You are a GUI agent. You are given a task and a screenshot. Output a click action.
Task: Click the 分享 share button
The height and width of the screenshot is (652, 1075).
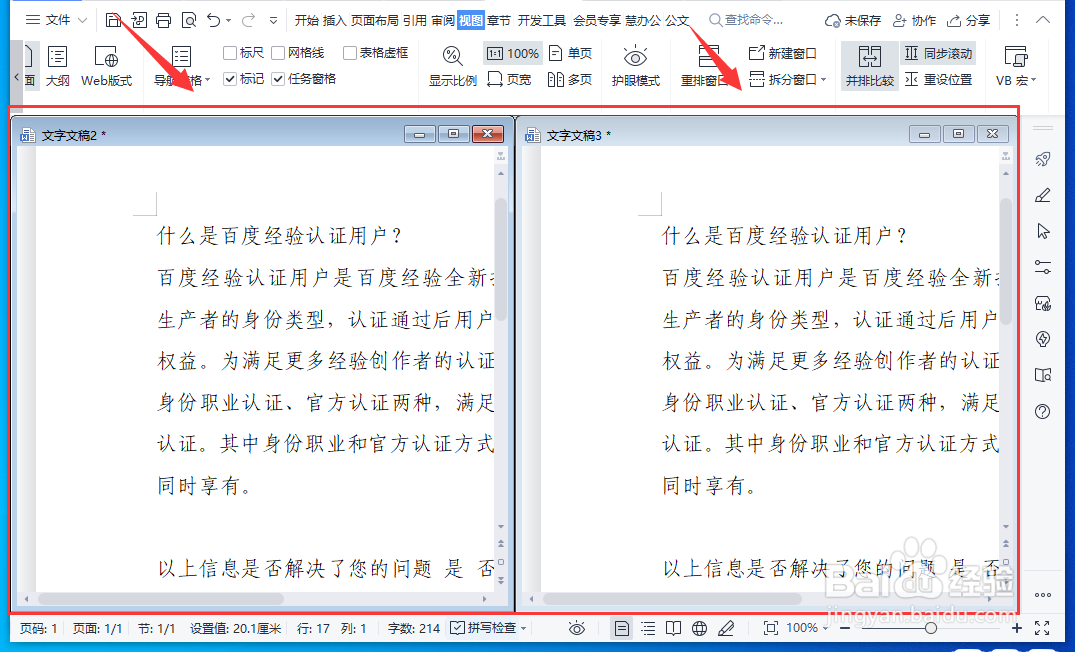(969, 21)
